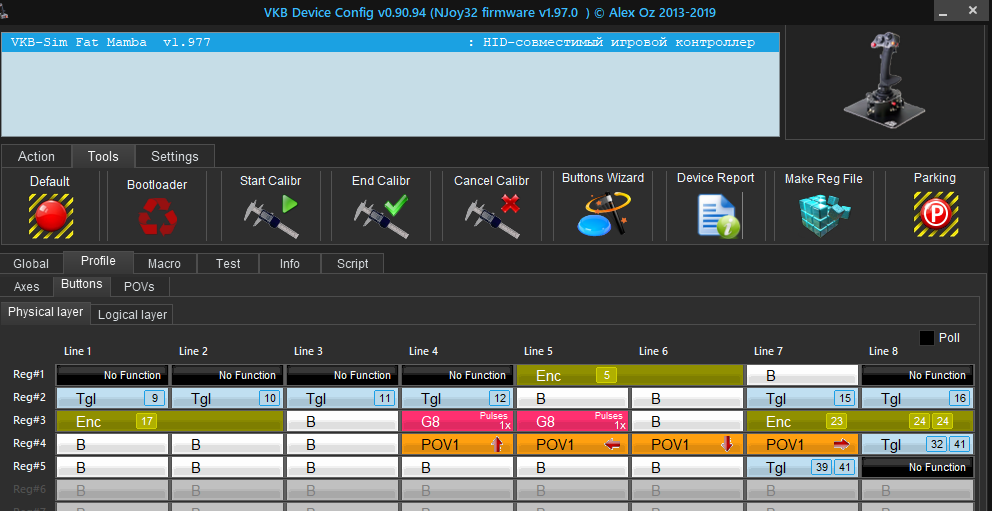Select the Tgl 15 cell
The width and height of the screenshot is (994, 511).
803,398
